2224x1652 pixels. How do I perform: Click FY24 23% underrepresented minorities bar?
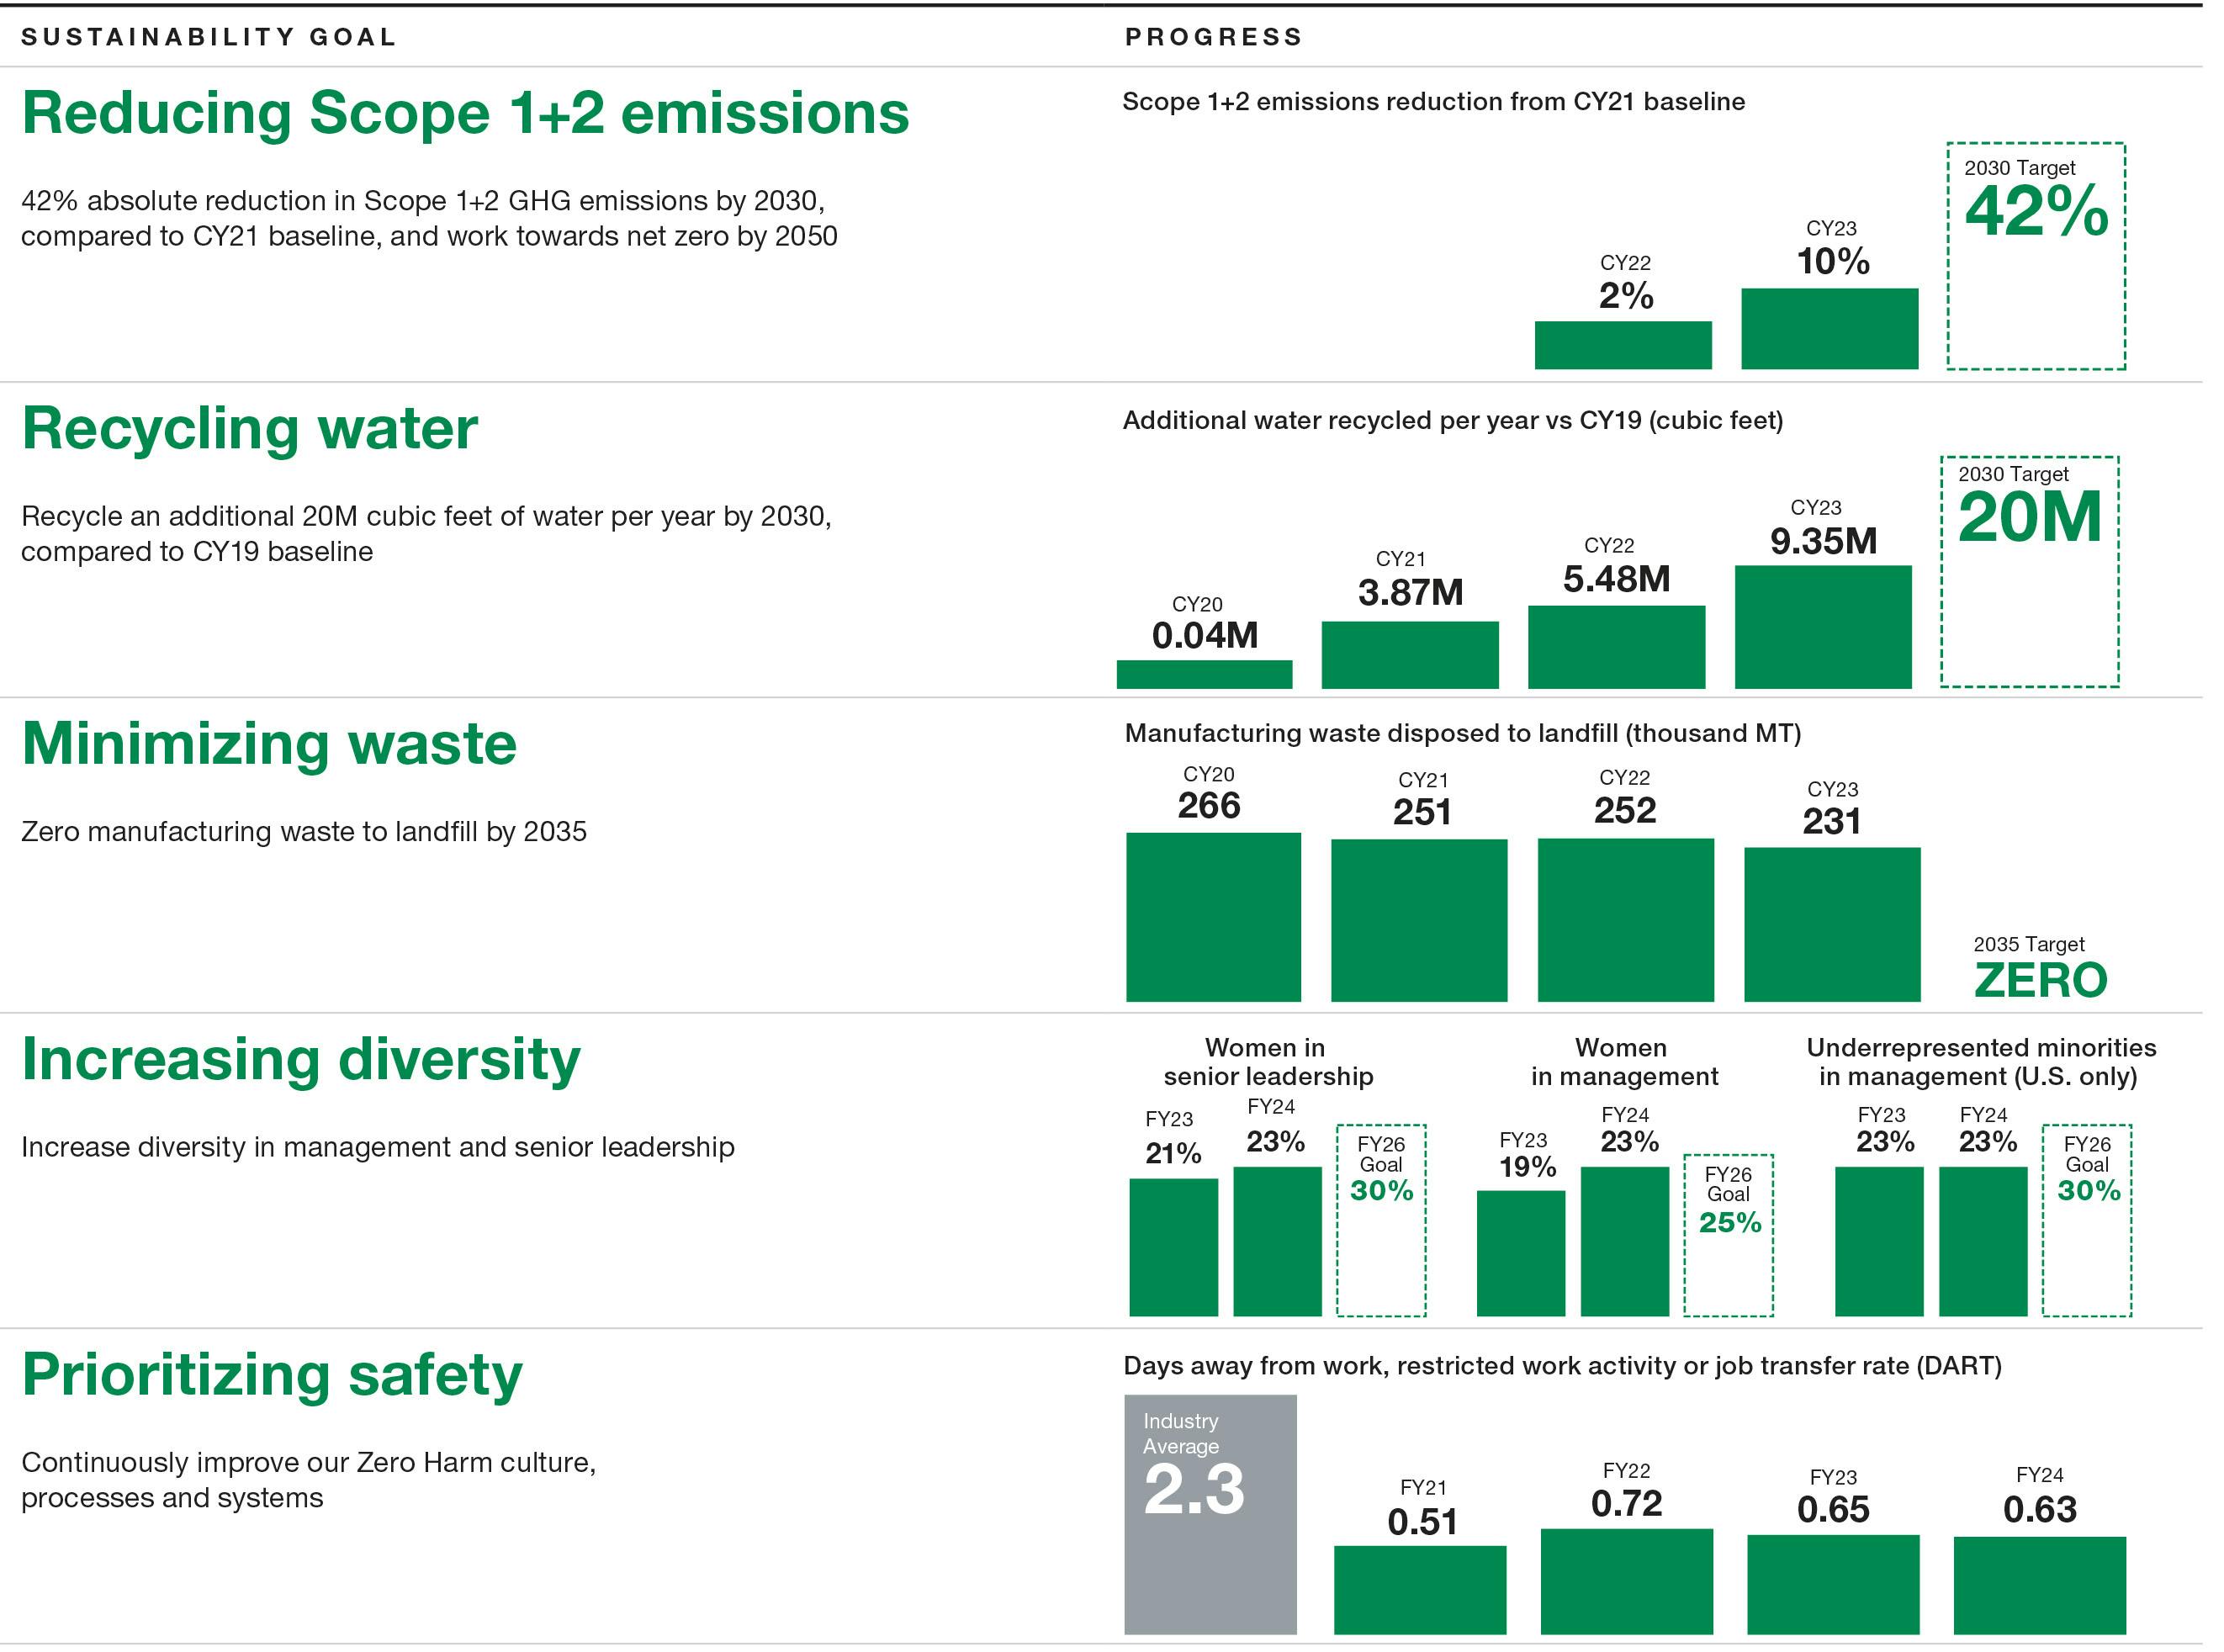point(1983,1241)
